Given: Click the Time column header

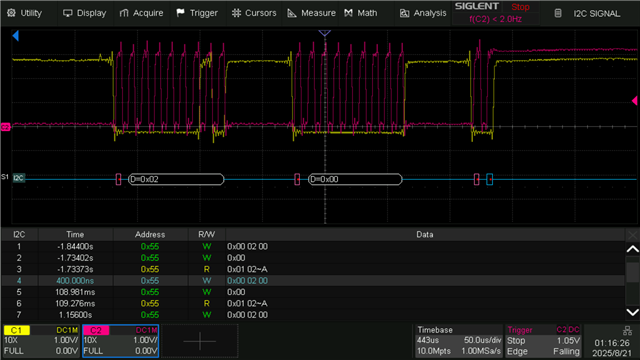Looking at the screenshot, I should pyautogui.click(x=75, y=235).
